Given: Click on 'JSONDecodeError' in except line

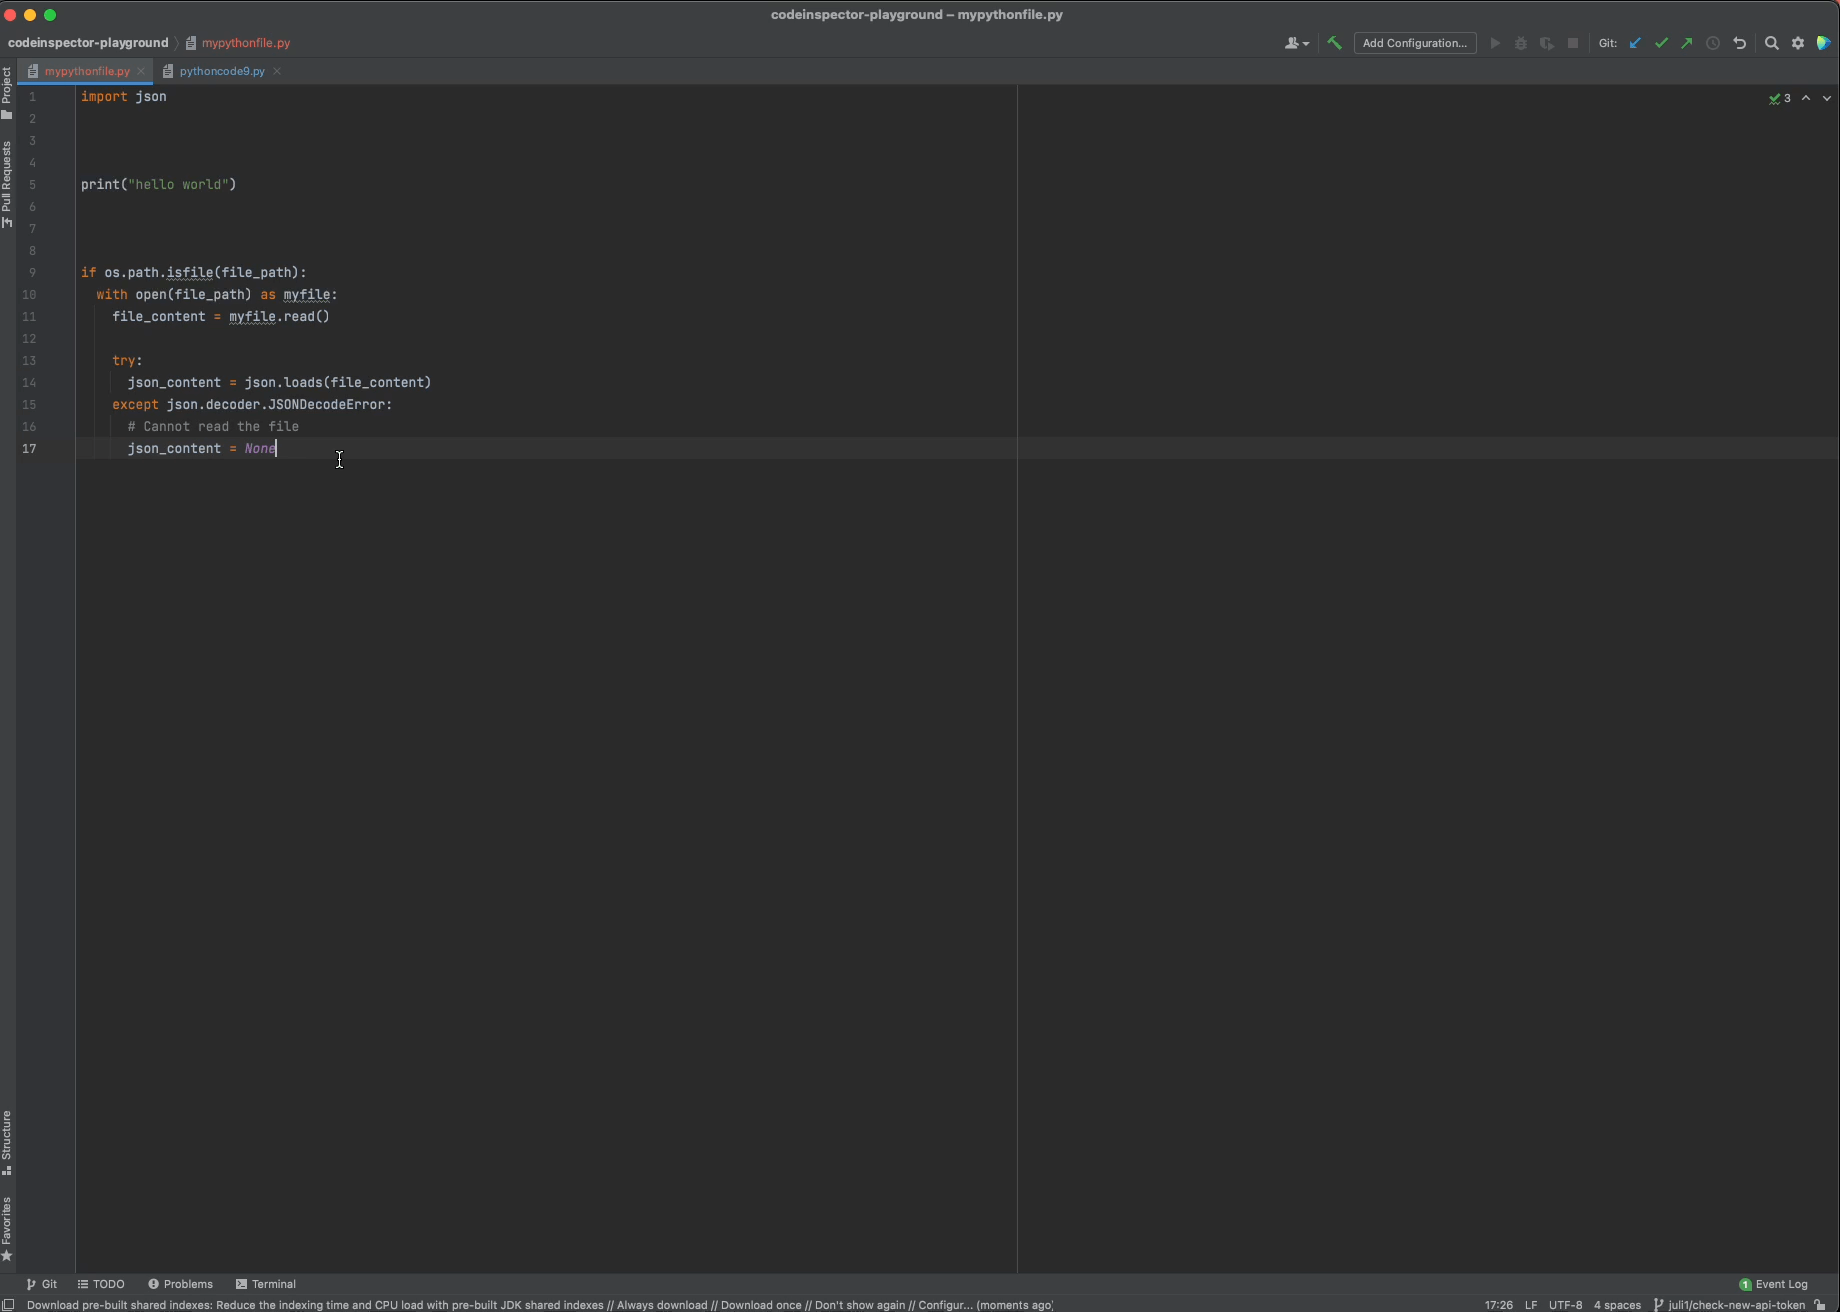Looking at the screenshot, I should point(326,404).
